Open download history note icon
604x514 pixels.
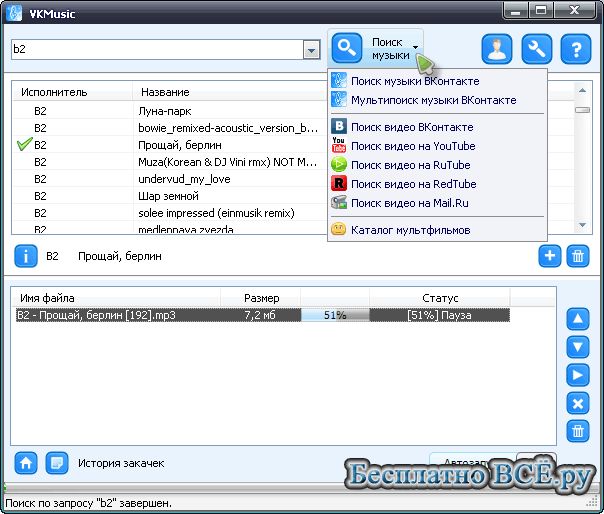[x=57, y=463]
